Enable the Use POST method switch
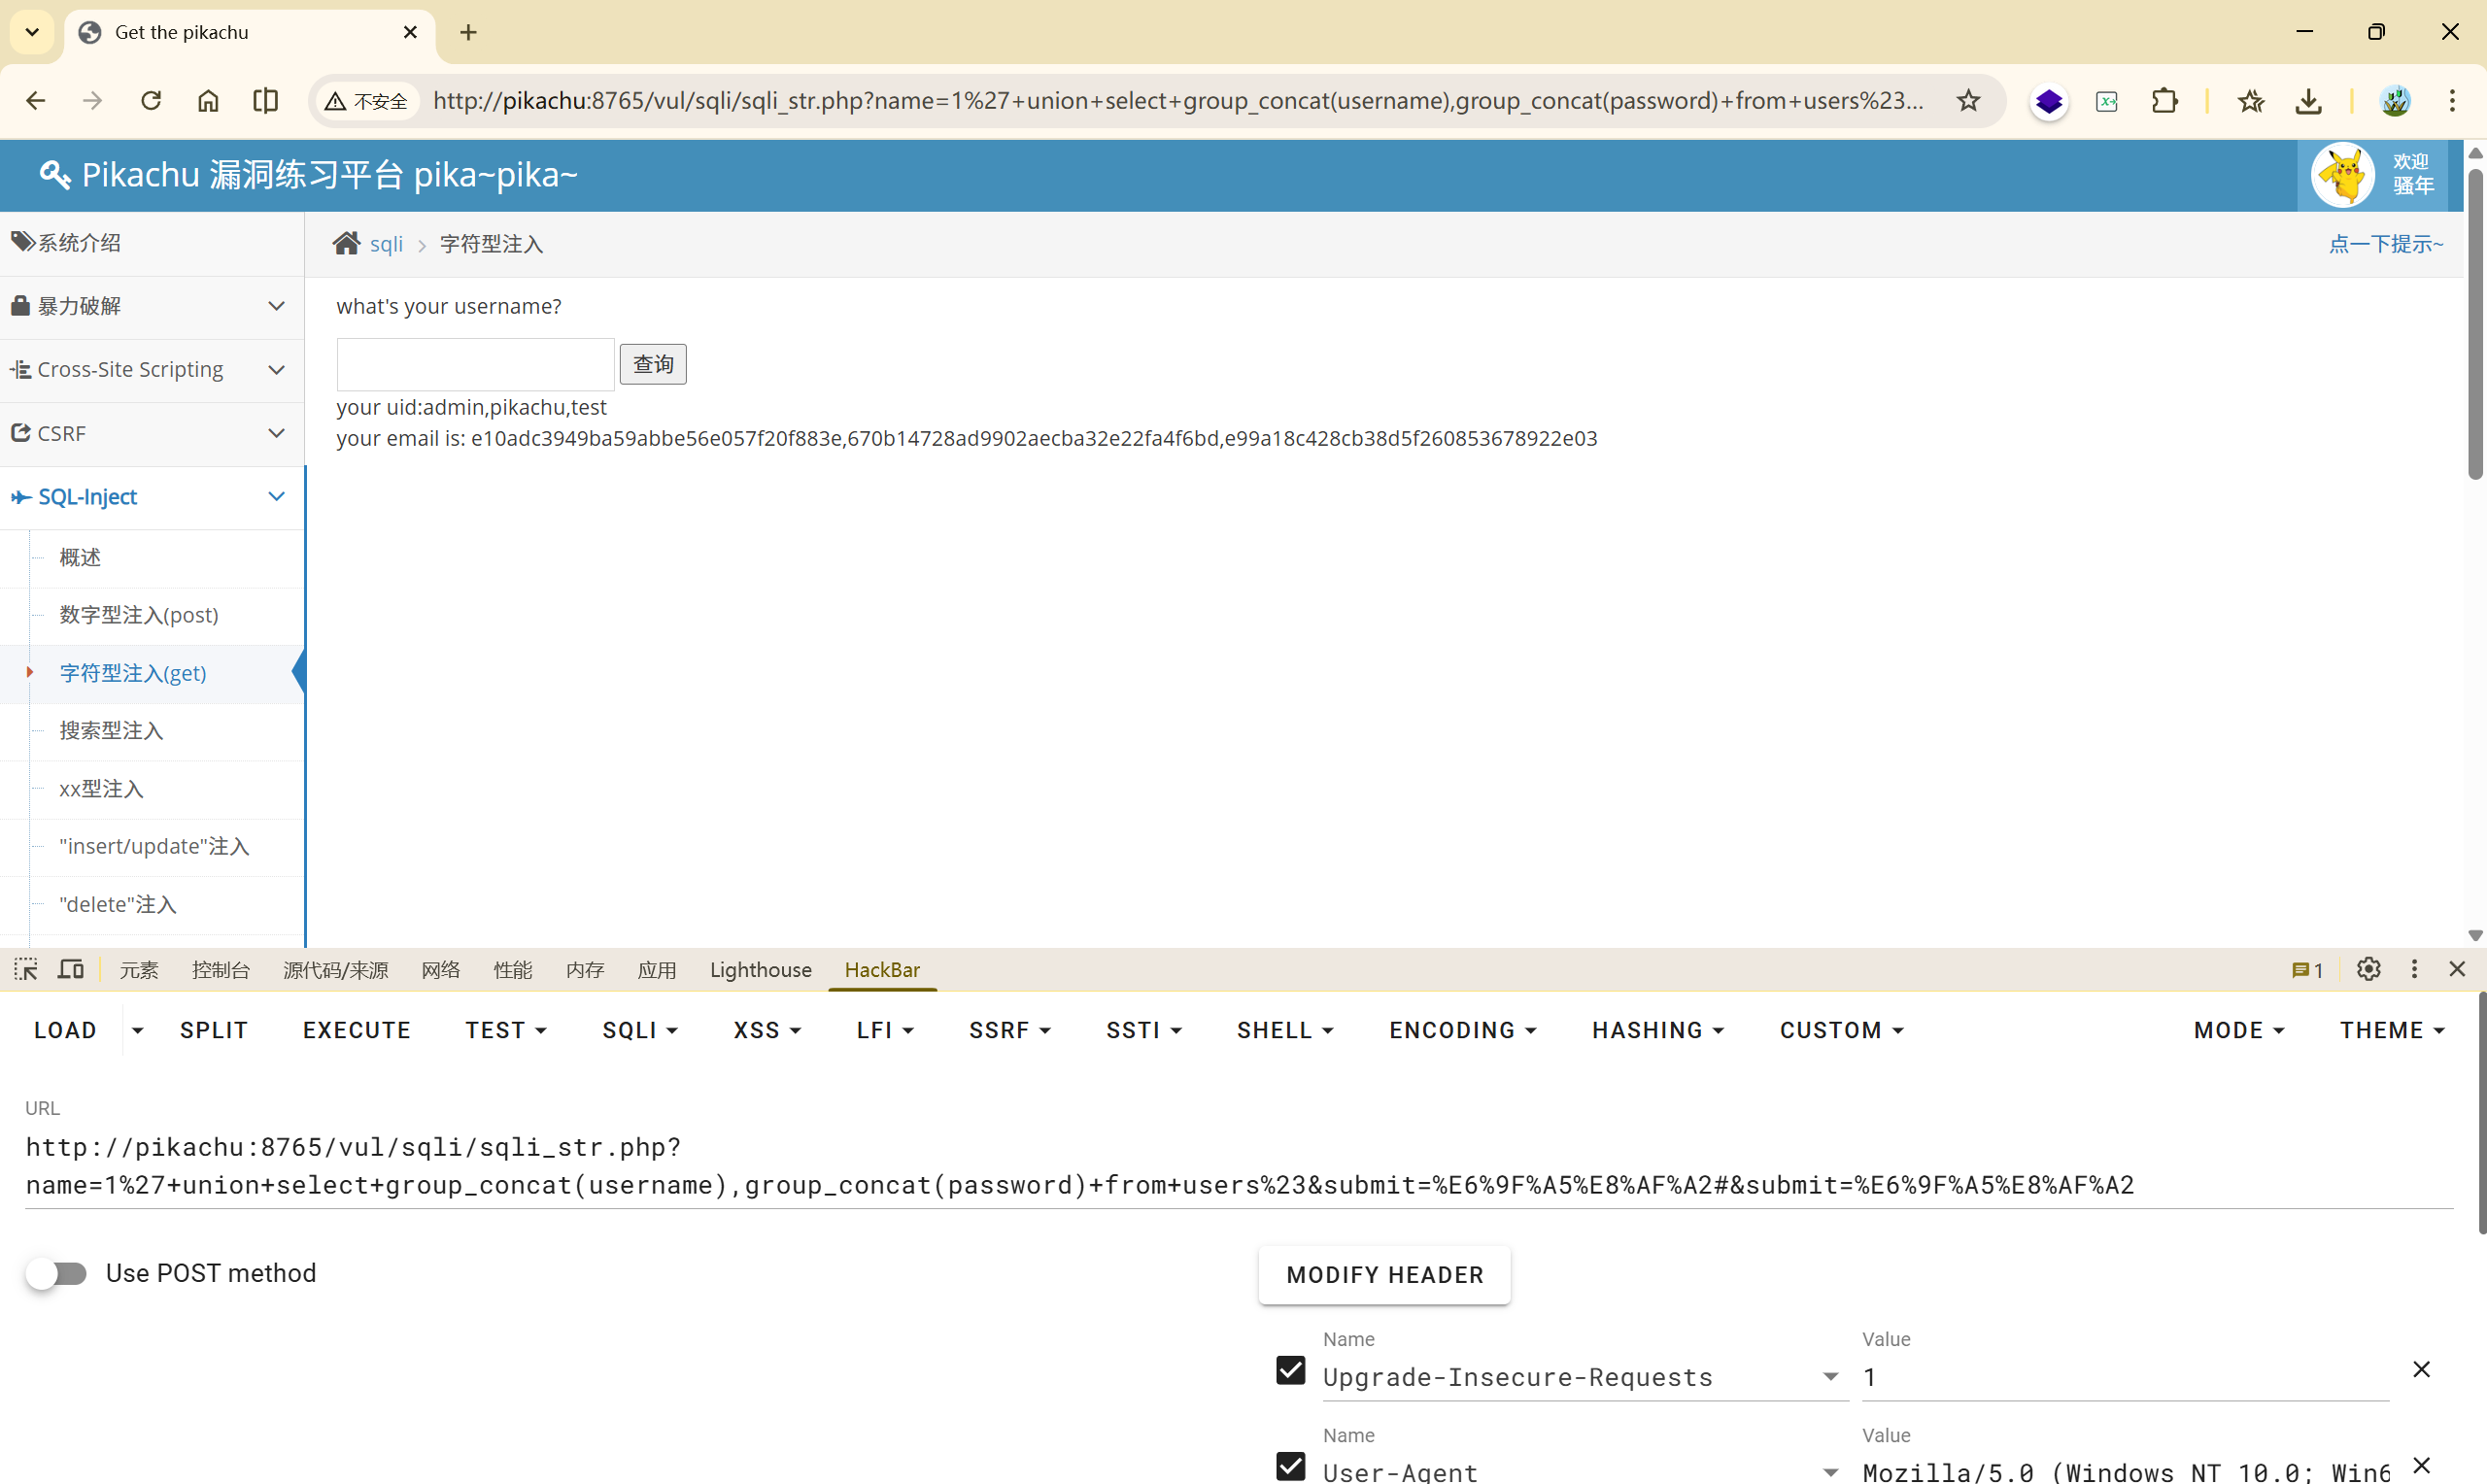Image resolution: width=2487 pixels, height=1484 pixels. tap(57, 1273)
